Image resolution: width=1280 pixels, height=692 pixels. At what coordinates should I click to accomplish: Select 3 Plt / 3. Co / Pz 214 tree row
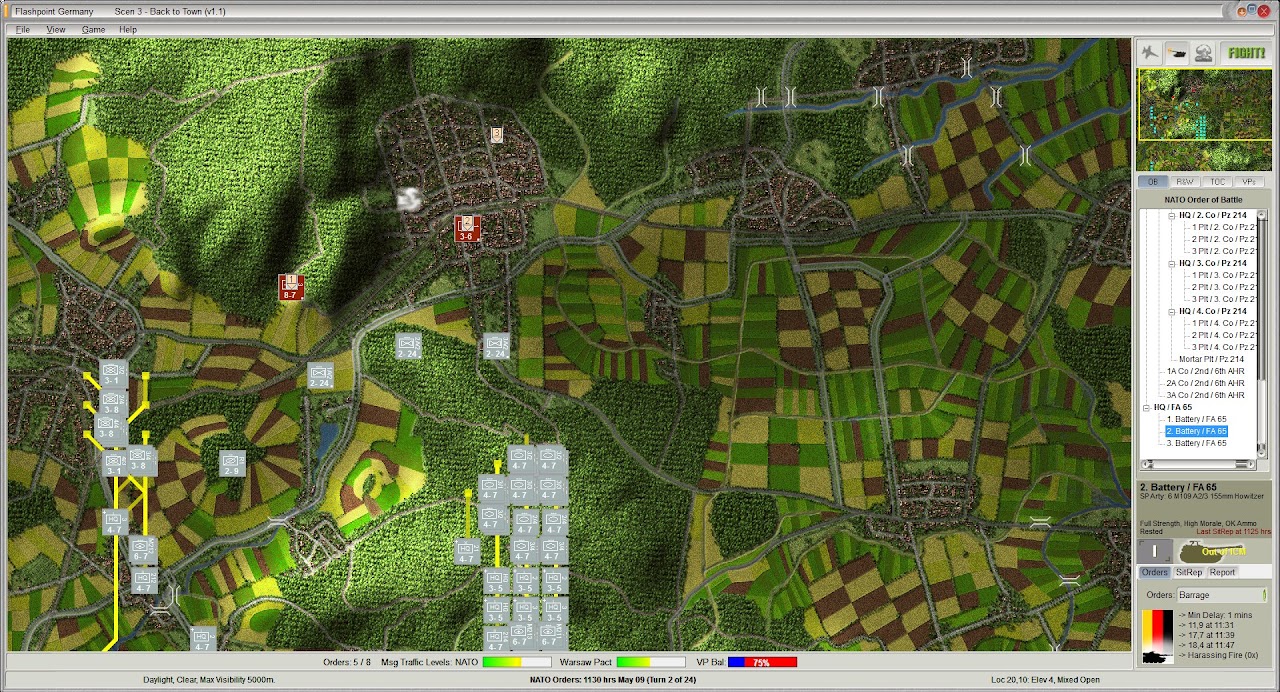tap(1223, 299)
